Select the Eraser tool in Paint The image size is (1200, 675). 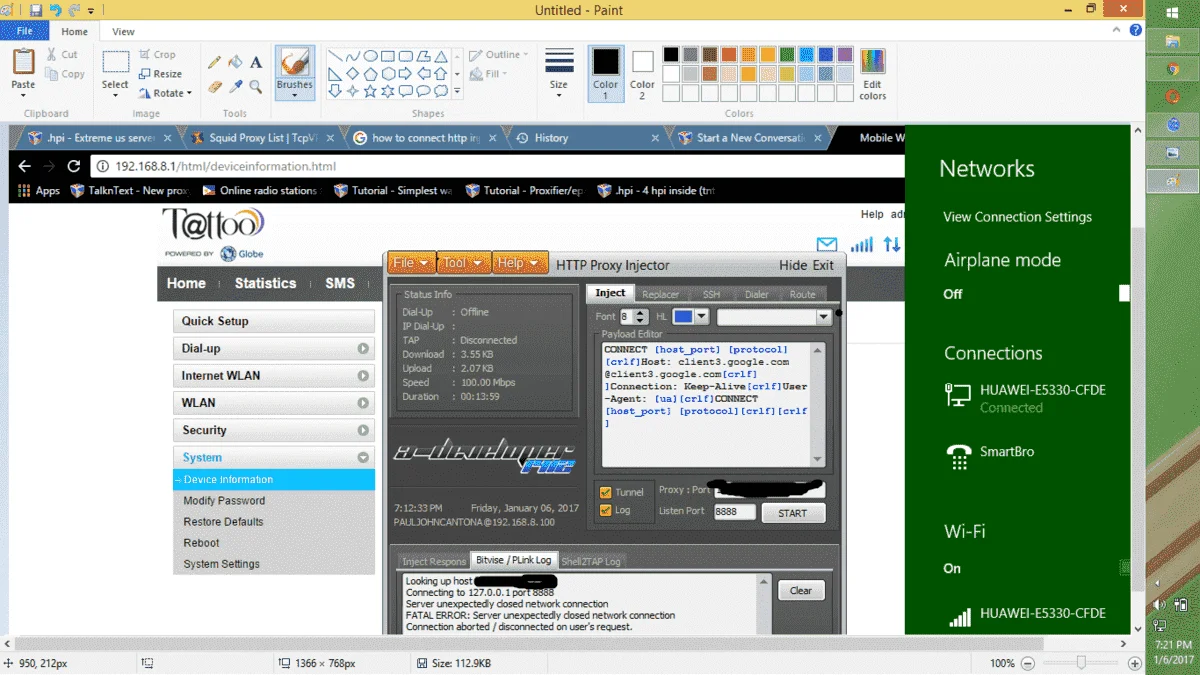pos(214,87)
